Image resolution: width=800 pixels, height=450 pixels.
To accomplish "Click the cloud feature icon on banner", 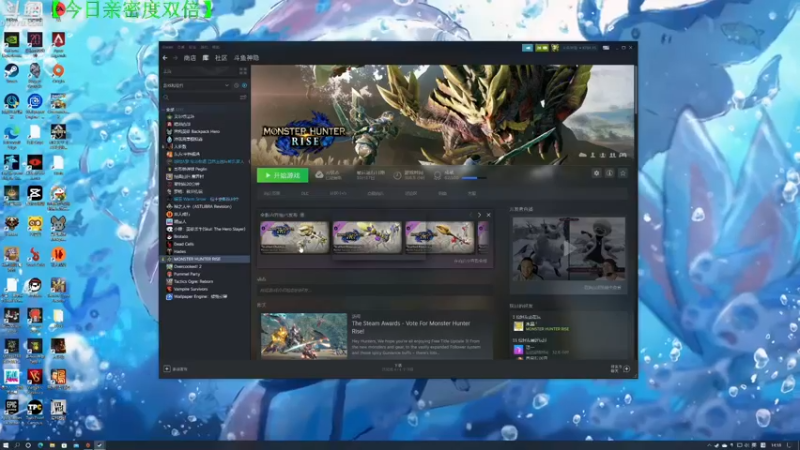I will pos(583,155).
